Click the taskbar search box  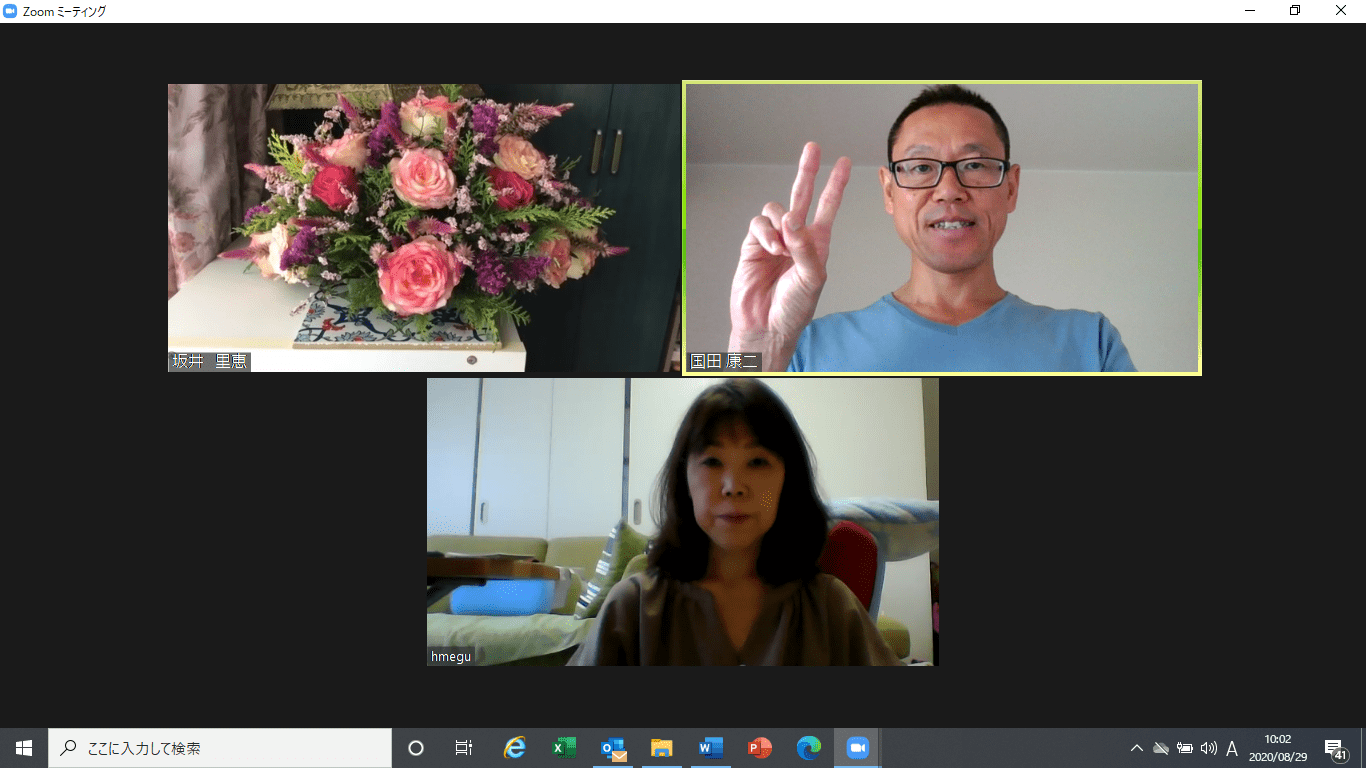coord(220,748)
